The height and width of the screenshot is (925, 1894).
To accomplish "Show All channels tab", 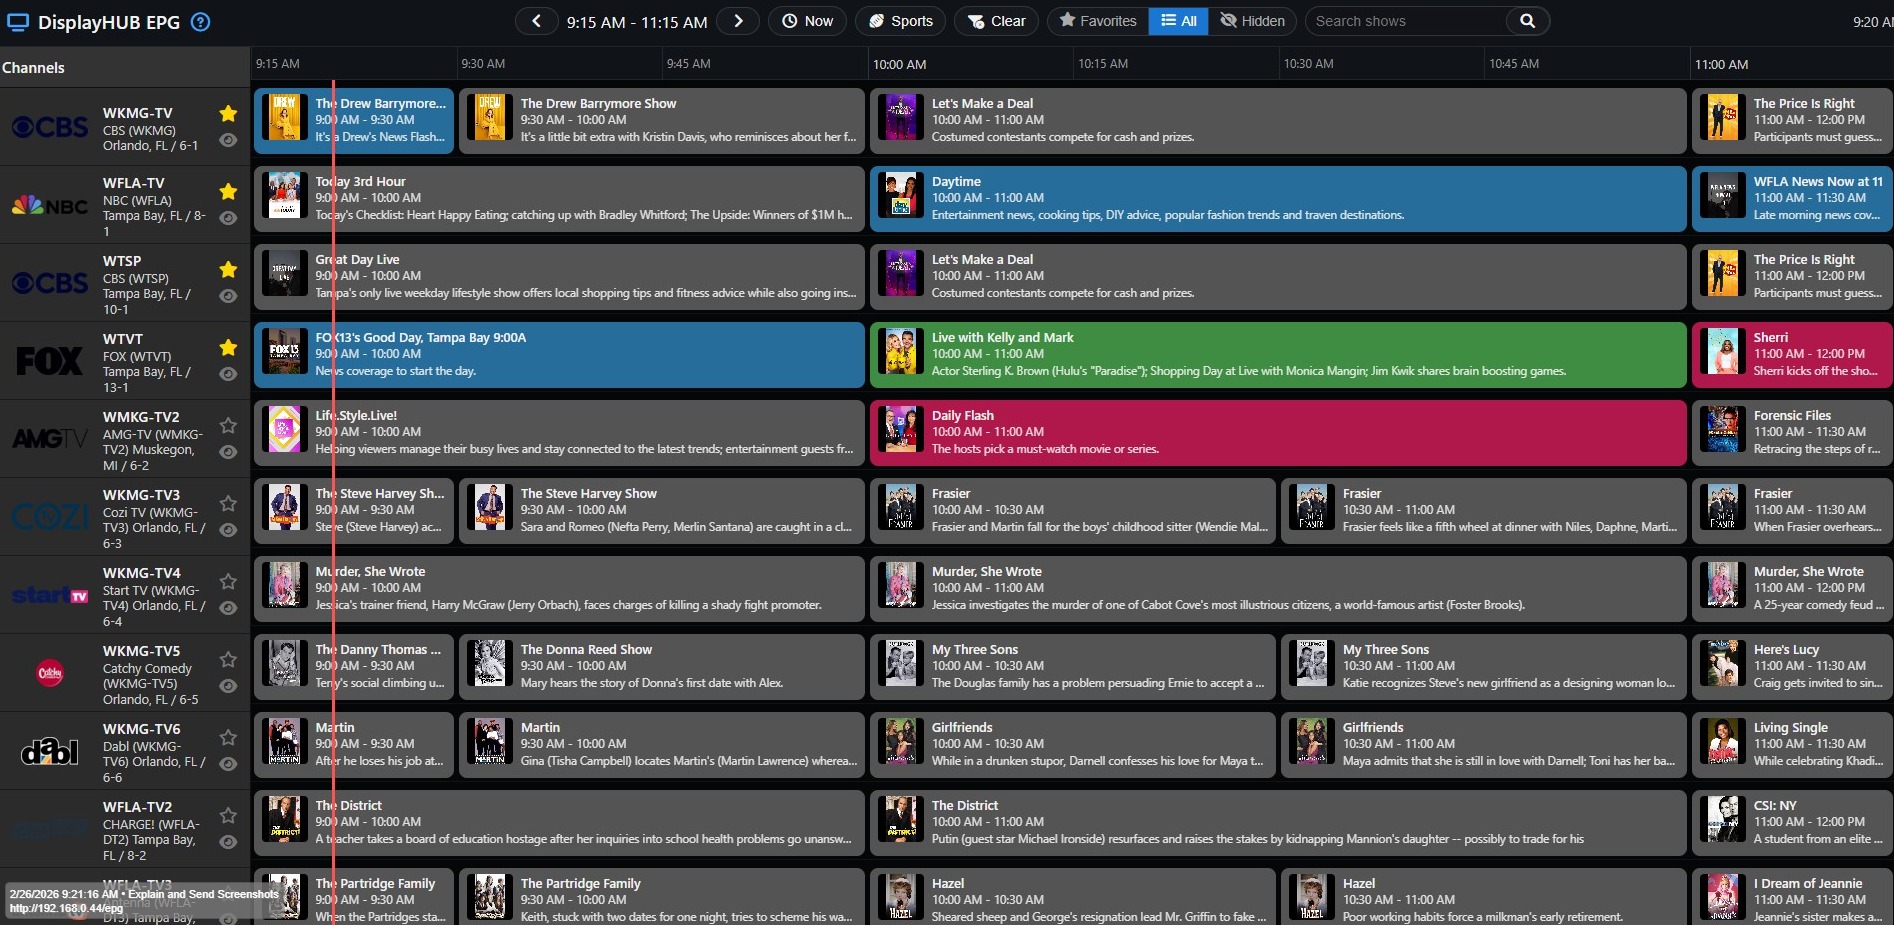I will [x=1179, y=21].
